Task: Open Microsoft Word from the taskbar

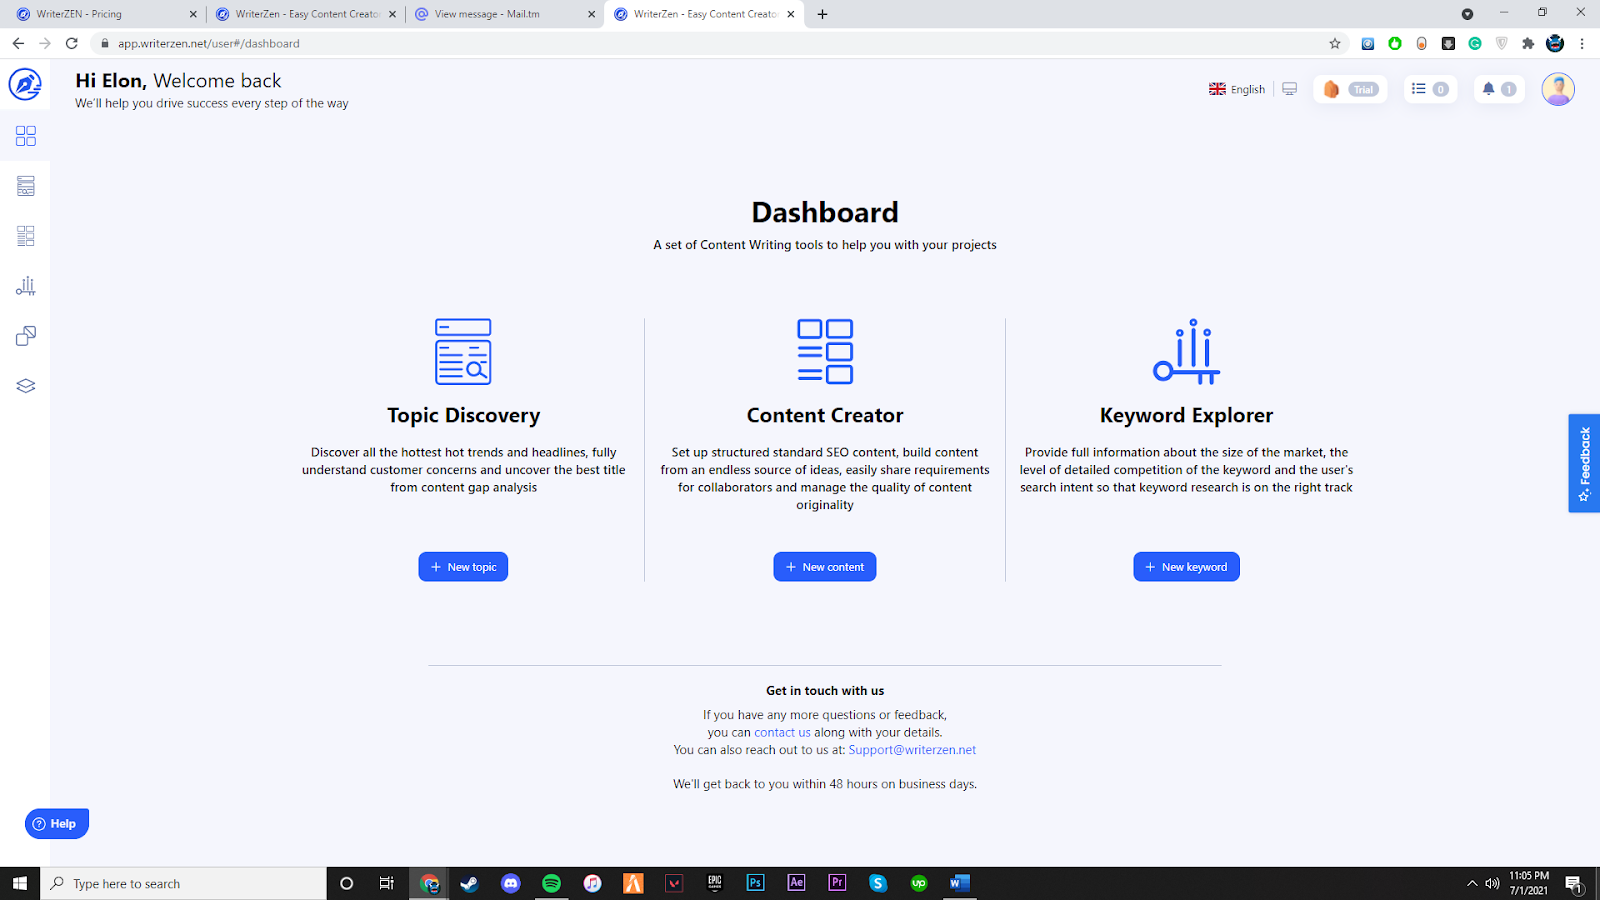Action: coord(959,883)
